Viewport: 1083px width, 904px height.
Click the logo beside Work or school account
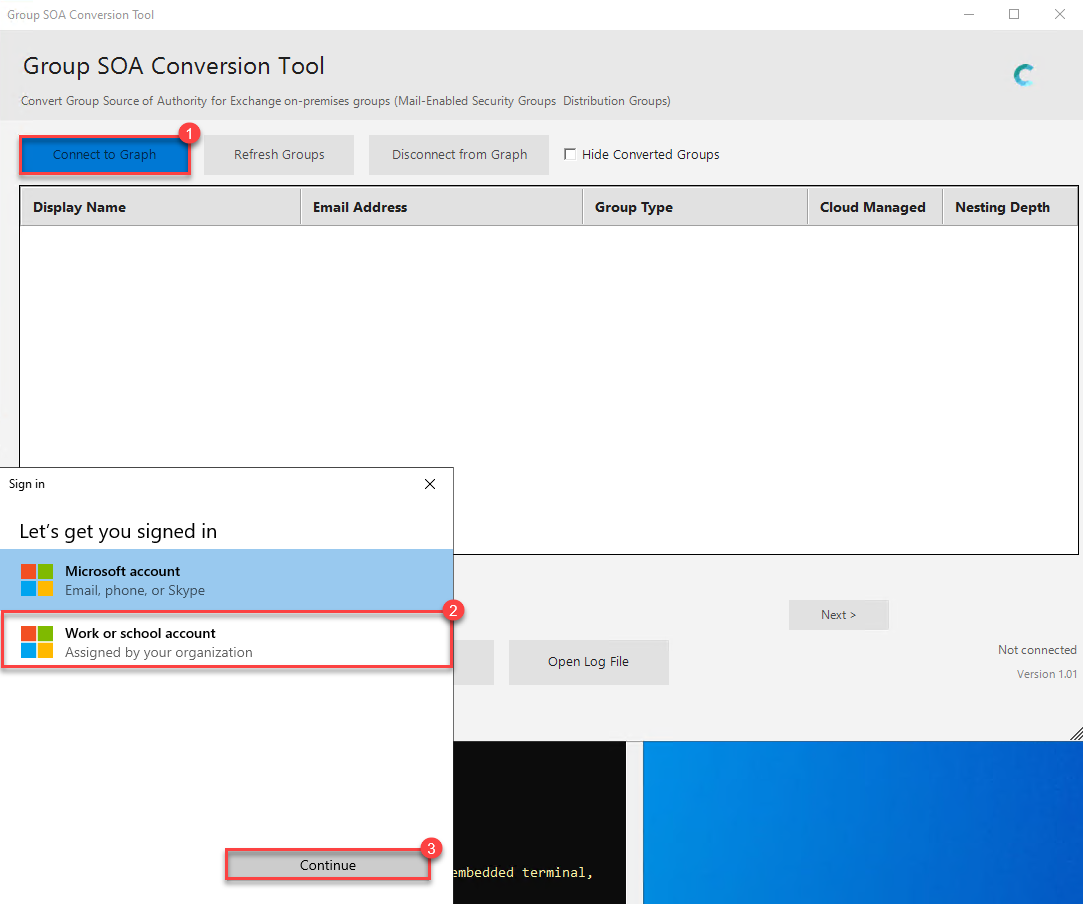click(x=37, y=642)
